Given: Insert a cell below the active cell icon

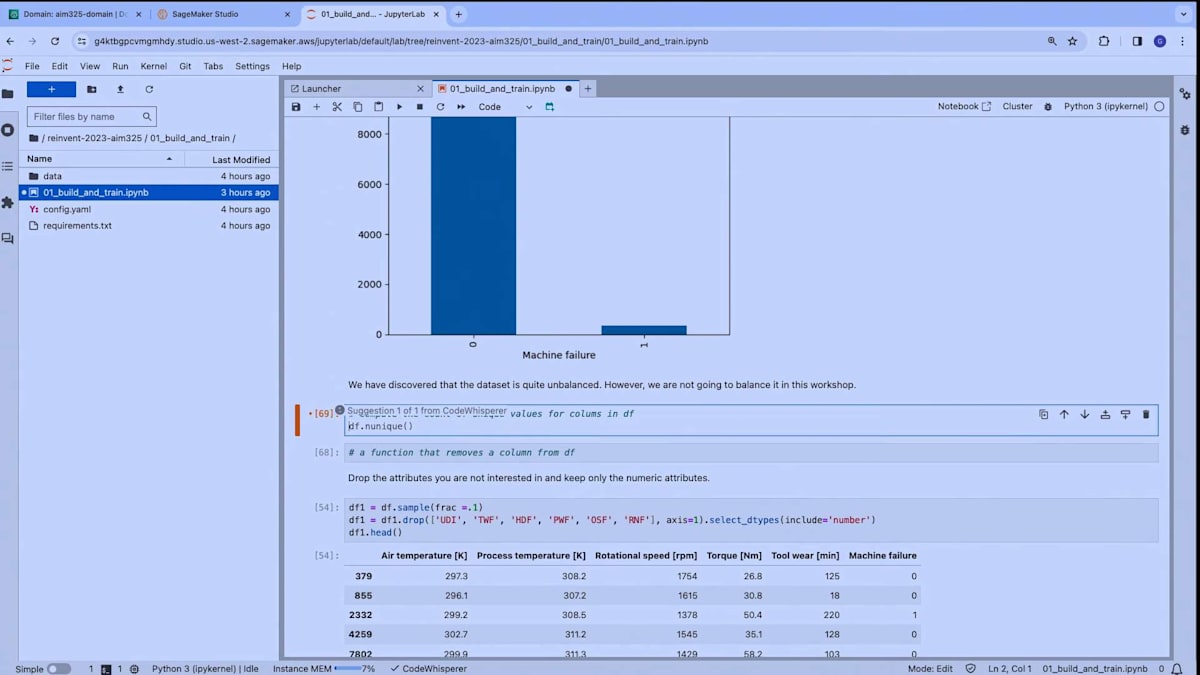Looking at the screenshot, I should tap(1125, 414).
